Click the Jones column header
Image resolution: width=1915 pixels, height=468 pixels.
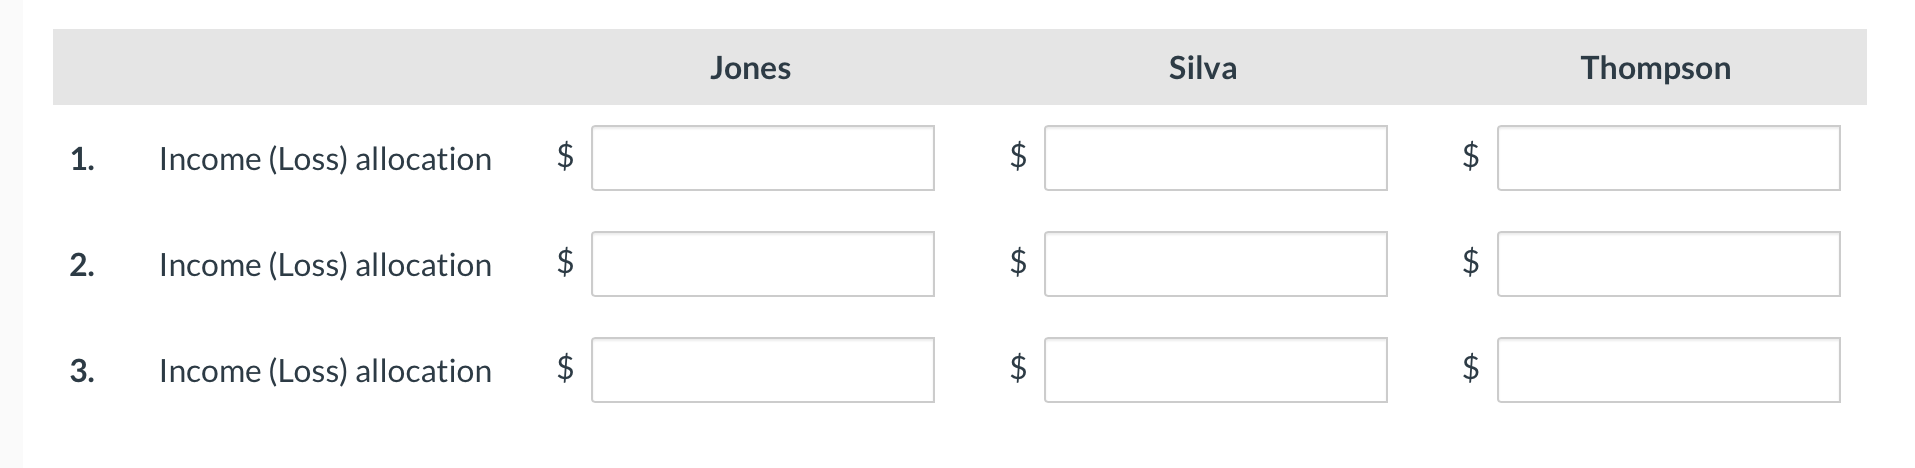(750, 68)
